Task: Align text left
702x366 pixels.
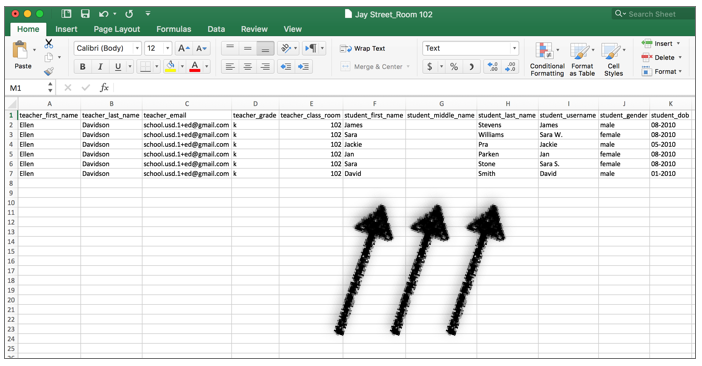Action: pyautogui.click(x=230, y=67)
